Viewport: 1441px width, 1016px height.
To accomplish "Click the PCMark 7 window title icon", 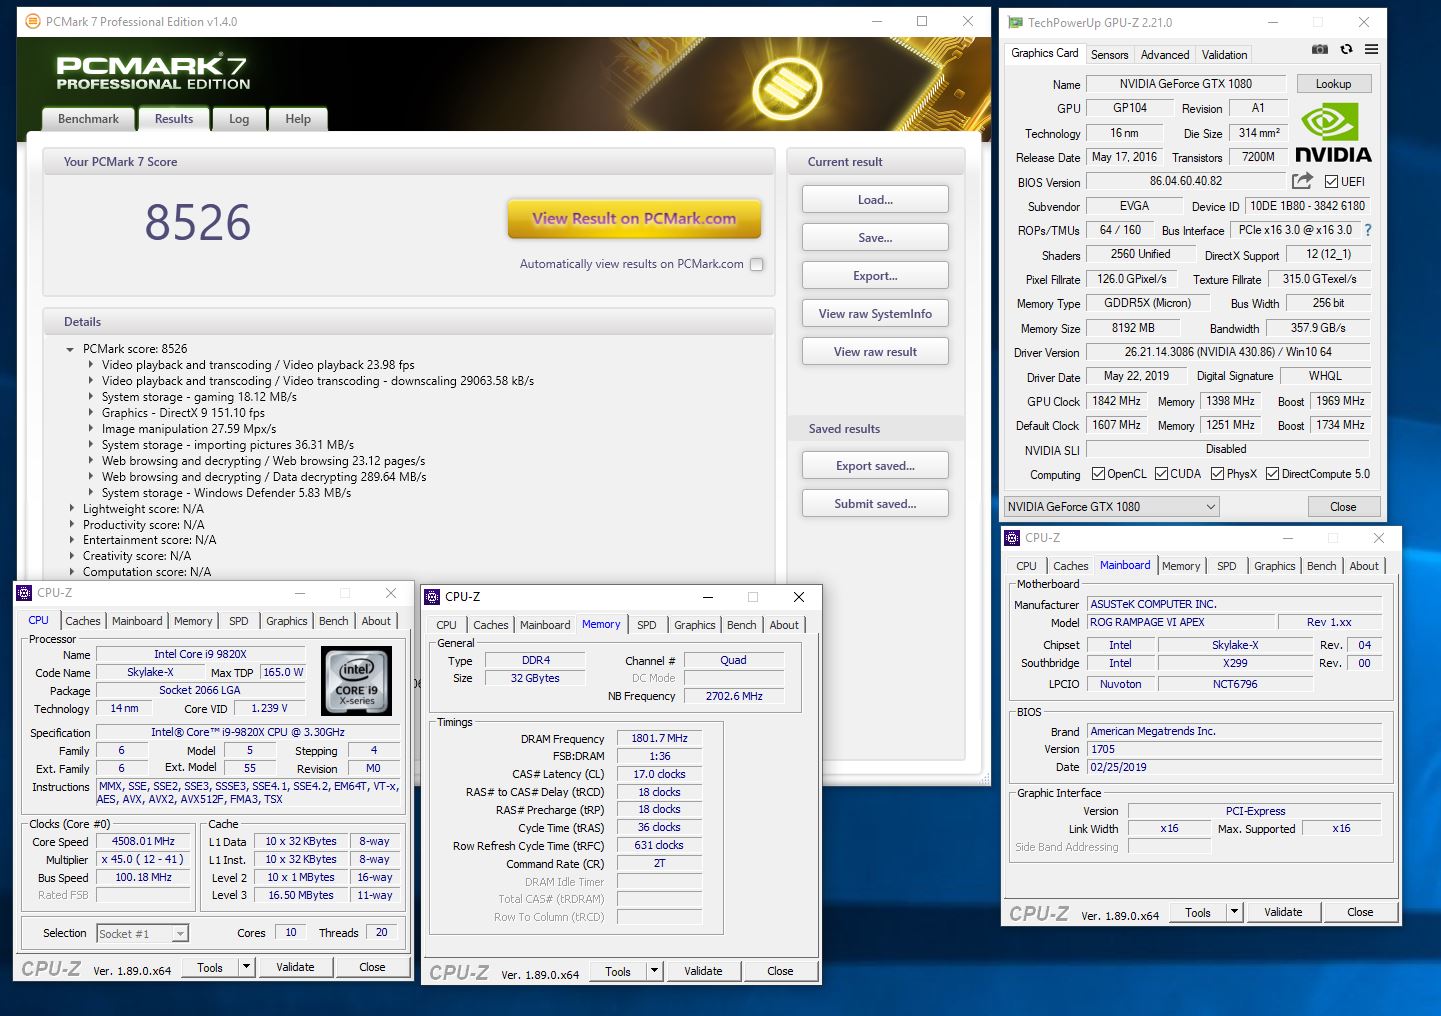I will click(x=32, y=21).
